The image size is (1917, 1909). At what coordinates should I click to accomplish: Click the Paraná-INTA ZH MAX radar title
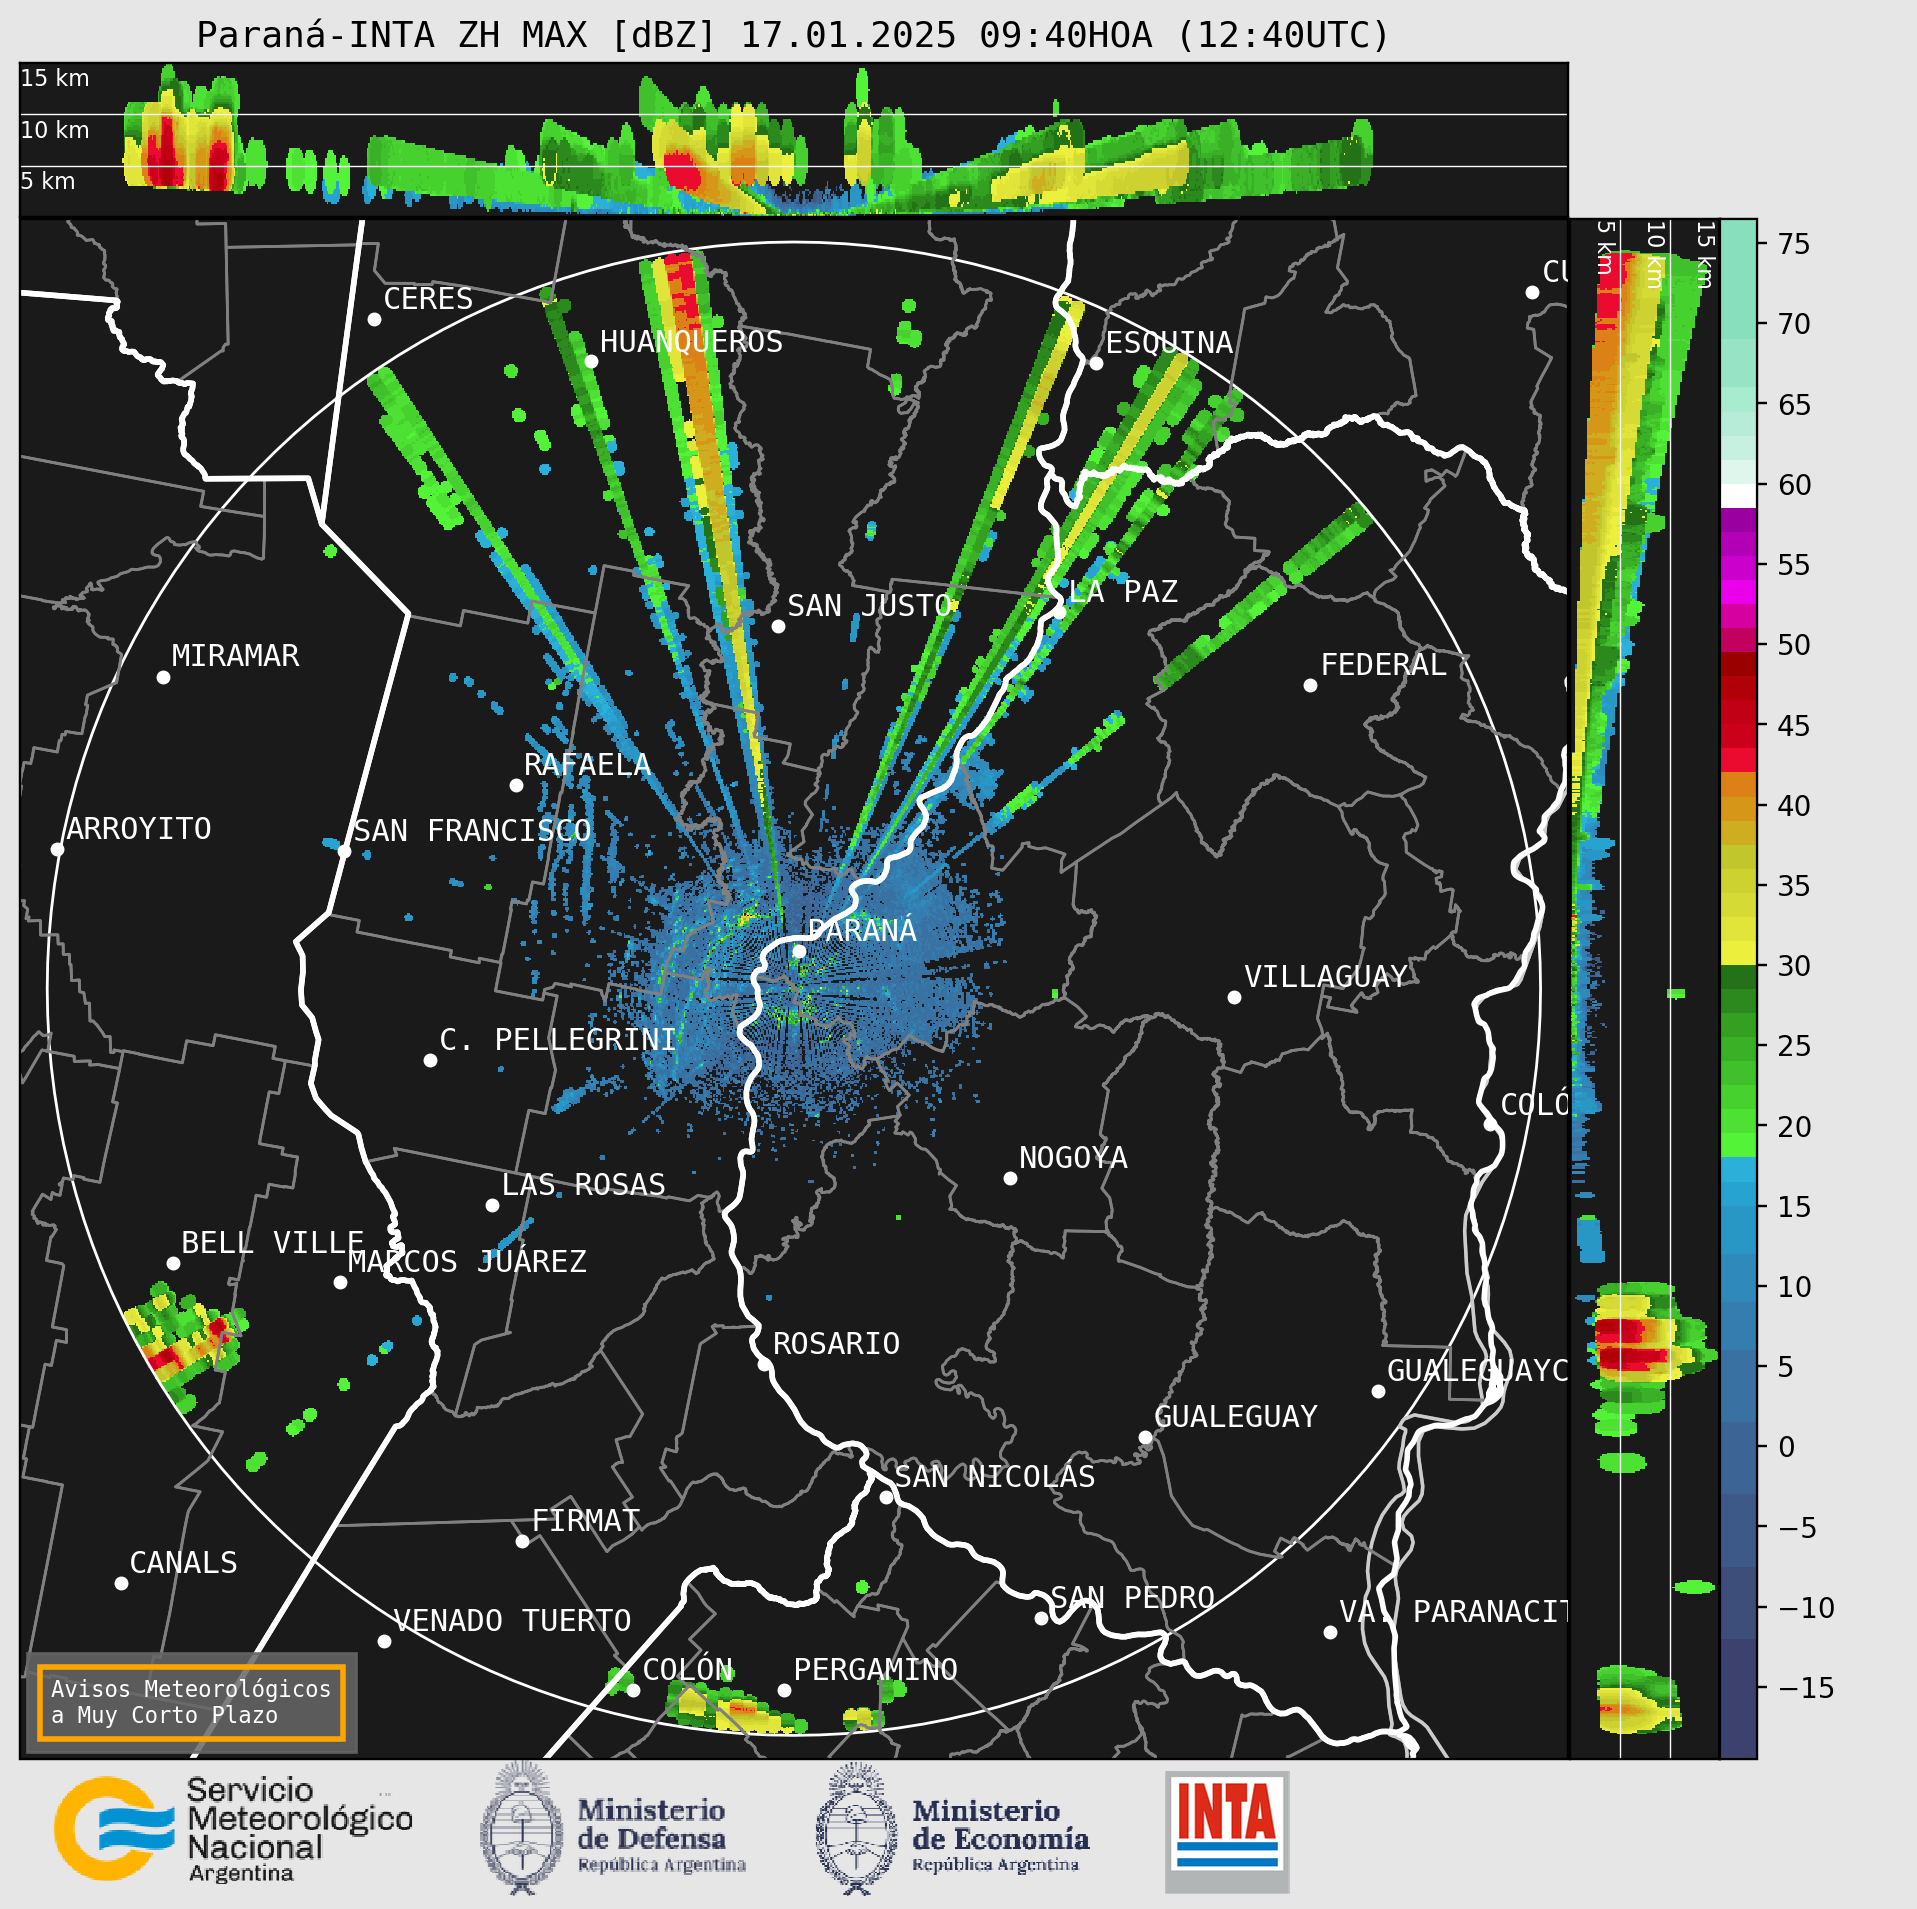pos(793,35)
